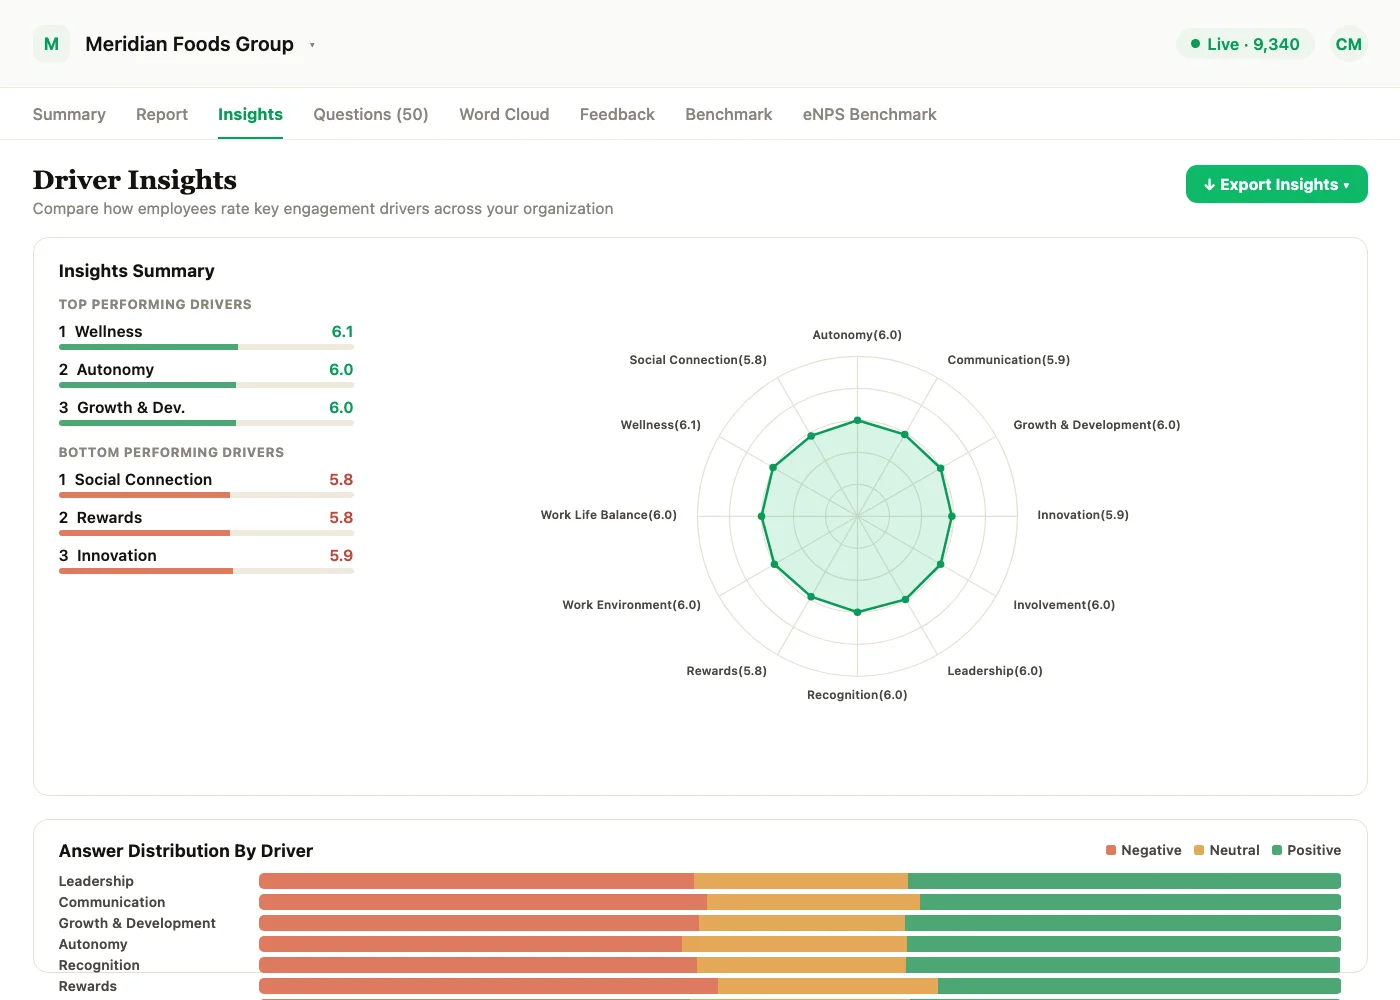Select the Social Connection bottom driver row
This screenshot has height=1000, width=1400.
click(x=206, y=485)
